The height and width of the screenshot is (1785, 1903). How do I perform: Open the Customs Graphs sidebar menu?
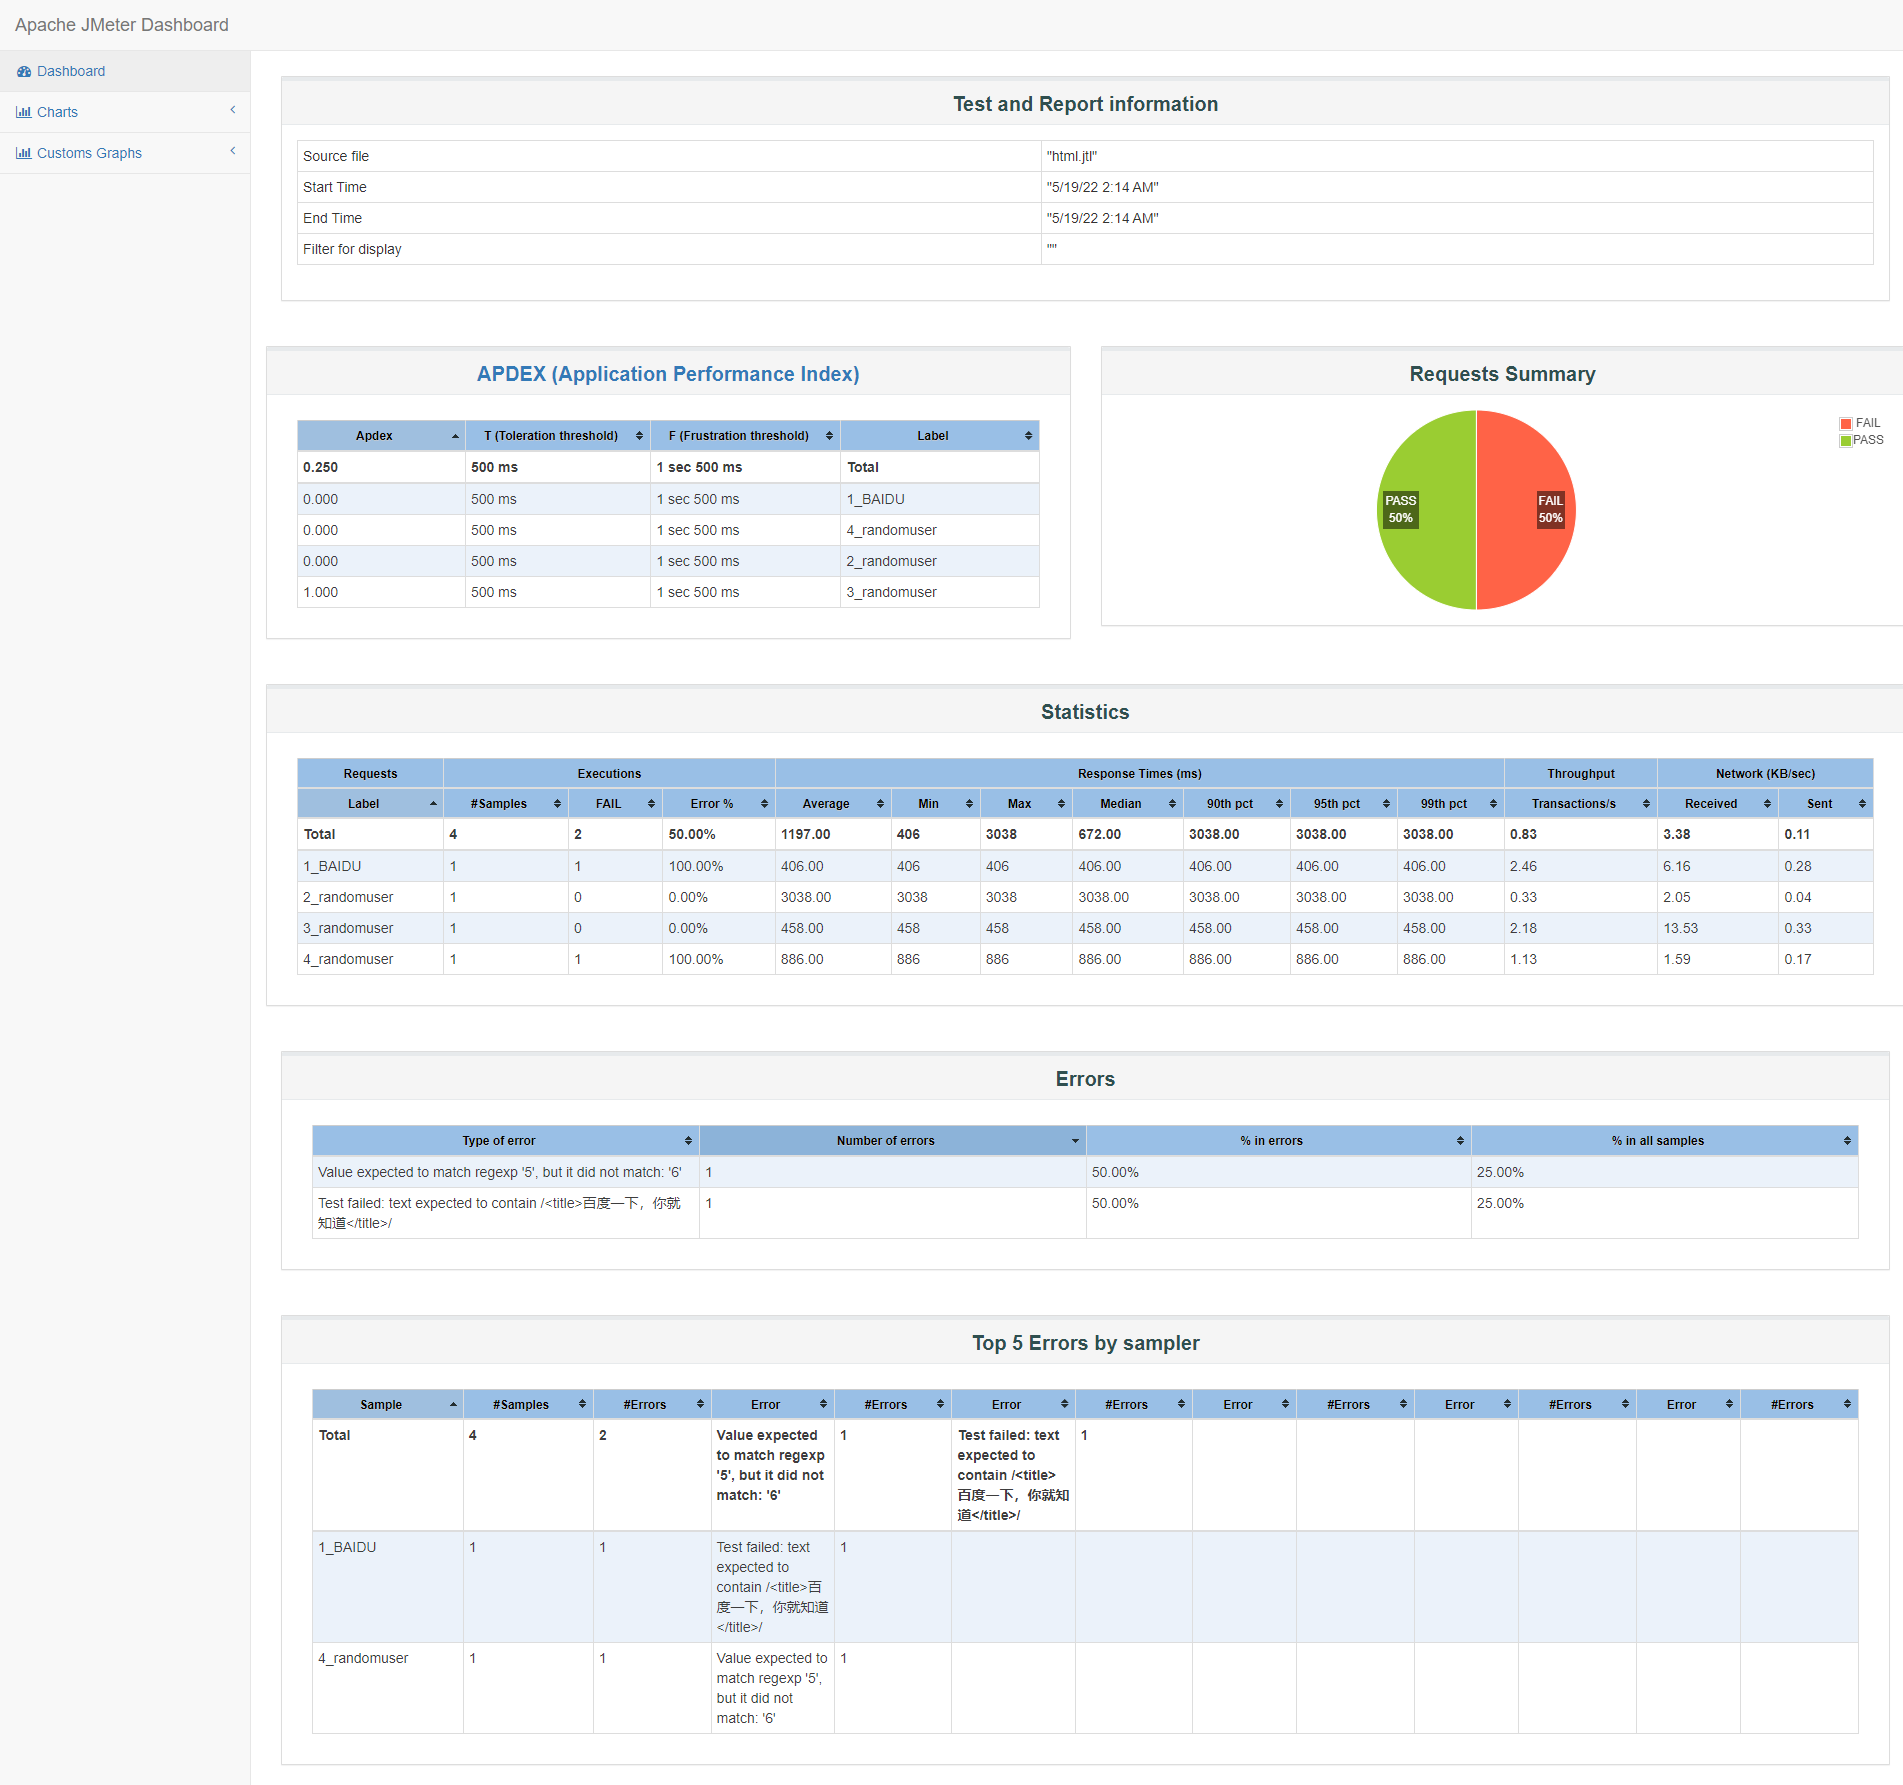coord(124,153)
